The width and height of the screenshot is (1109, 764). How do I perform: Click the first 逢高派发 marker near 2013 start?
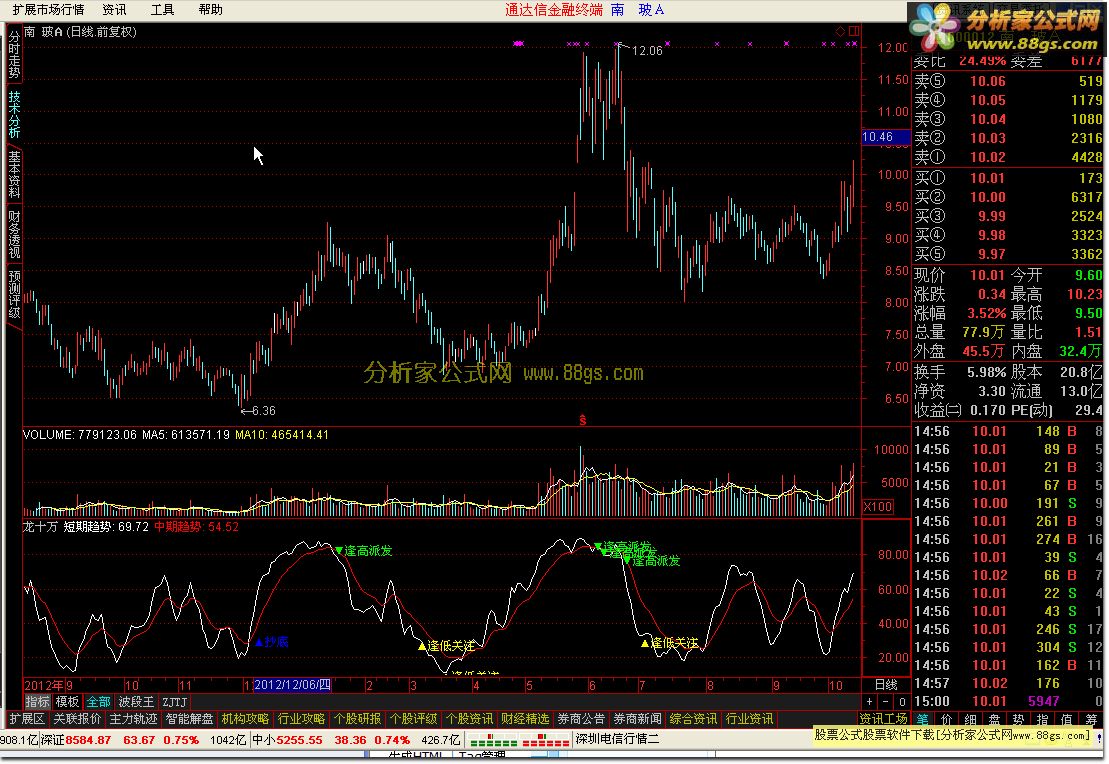click(x=364, y=550)
